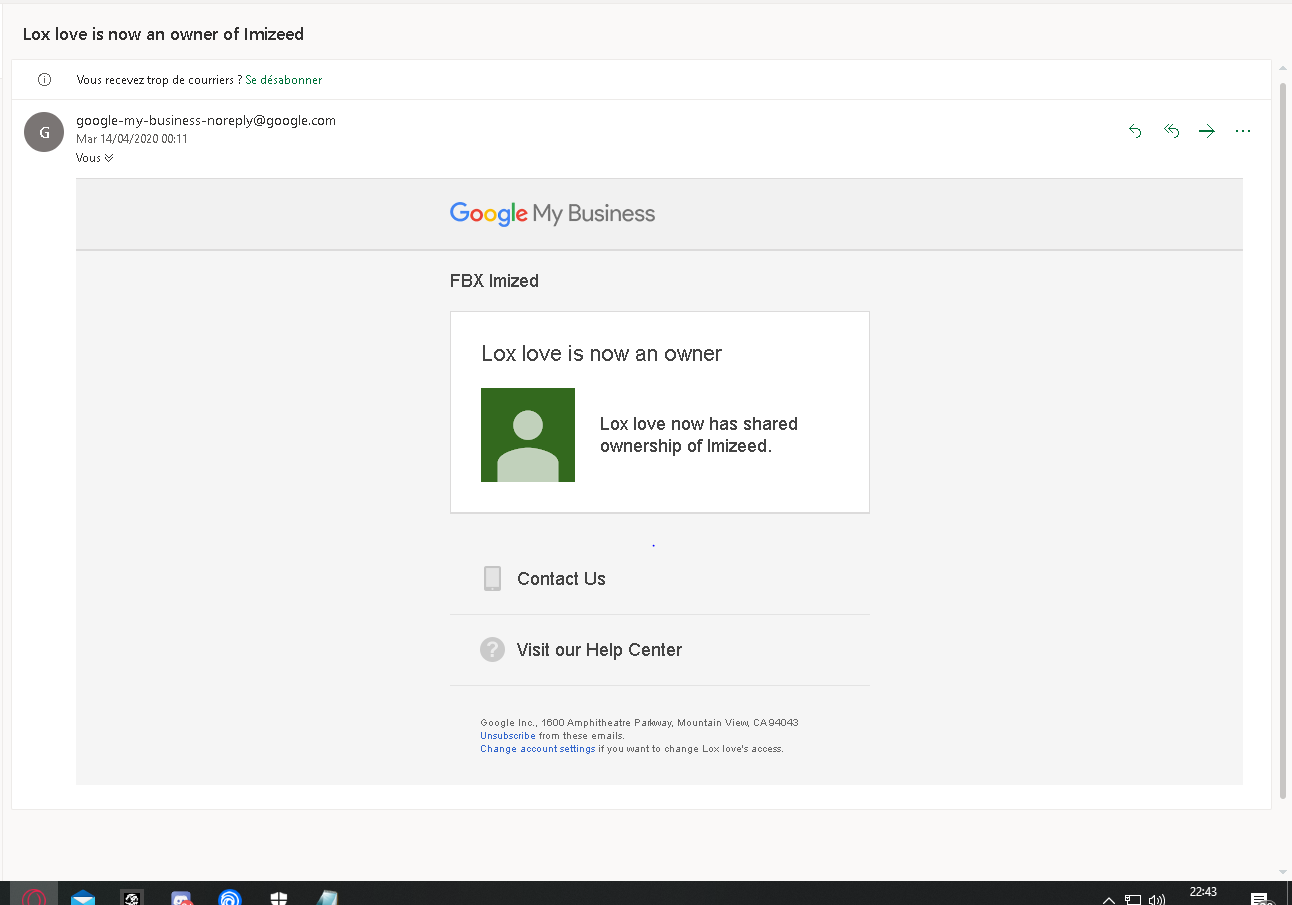Screen dimensions: 1292x905
Task: Open the speaker volume control
Action: [x=1157, y=897]
